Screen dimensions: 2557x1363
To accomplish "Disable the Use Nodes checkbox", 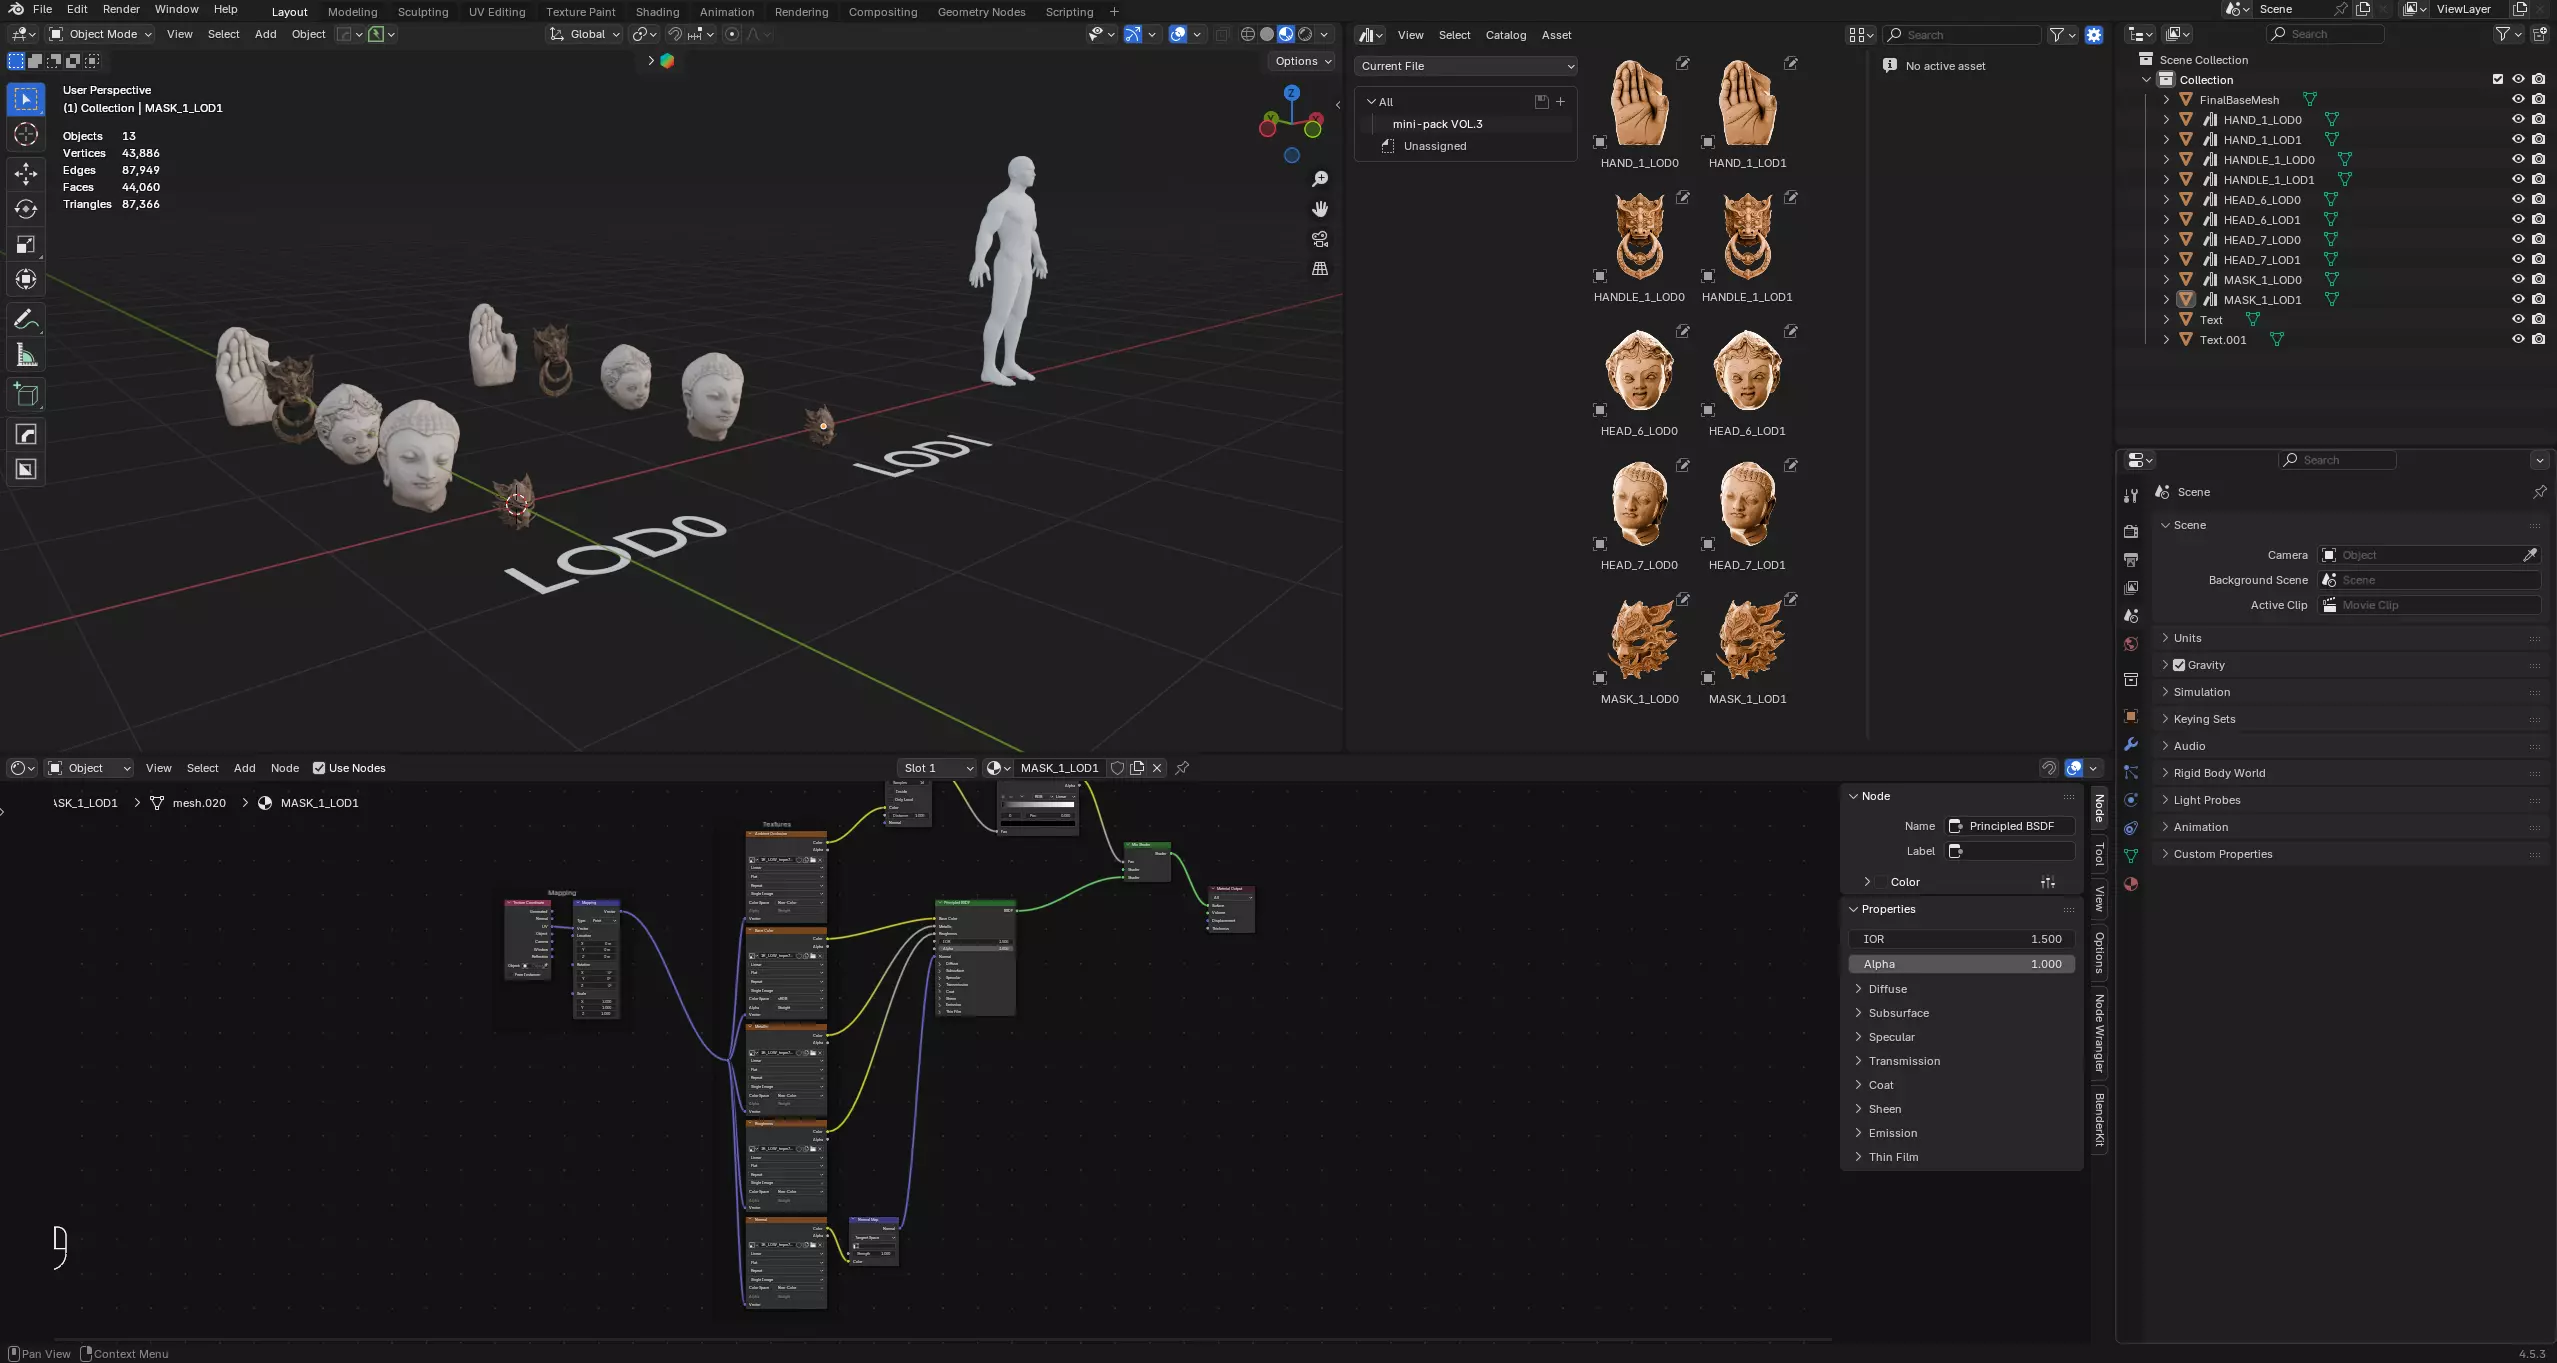I will point(319,768).
